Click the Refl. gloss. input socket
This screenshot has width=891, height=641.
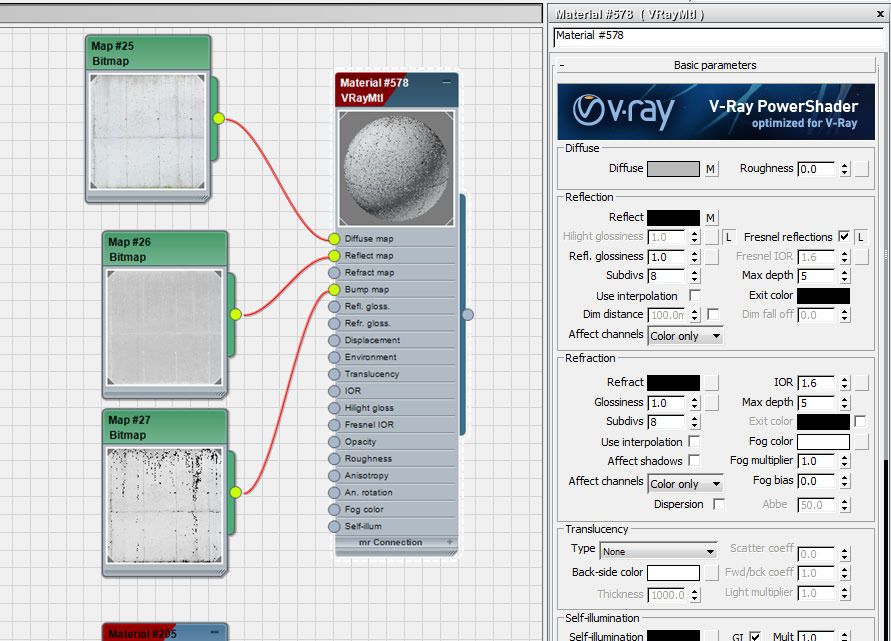click(x=334, y=307)
